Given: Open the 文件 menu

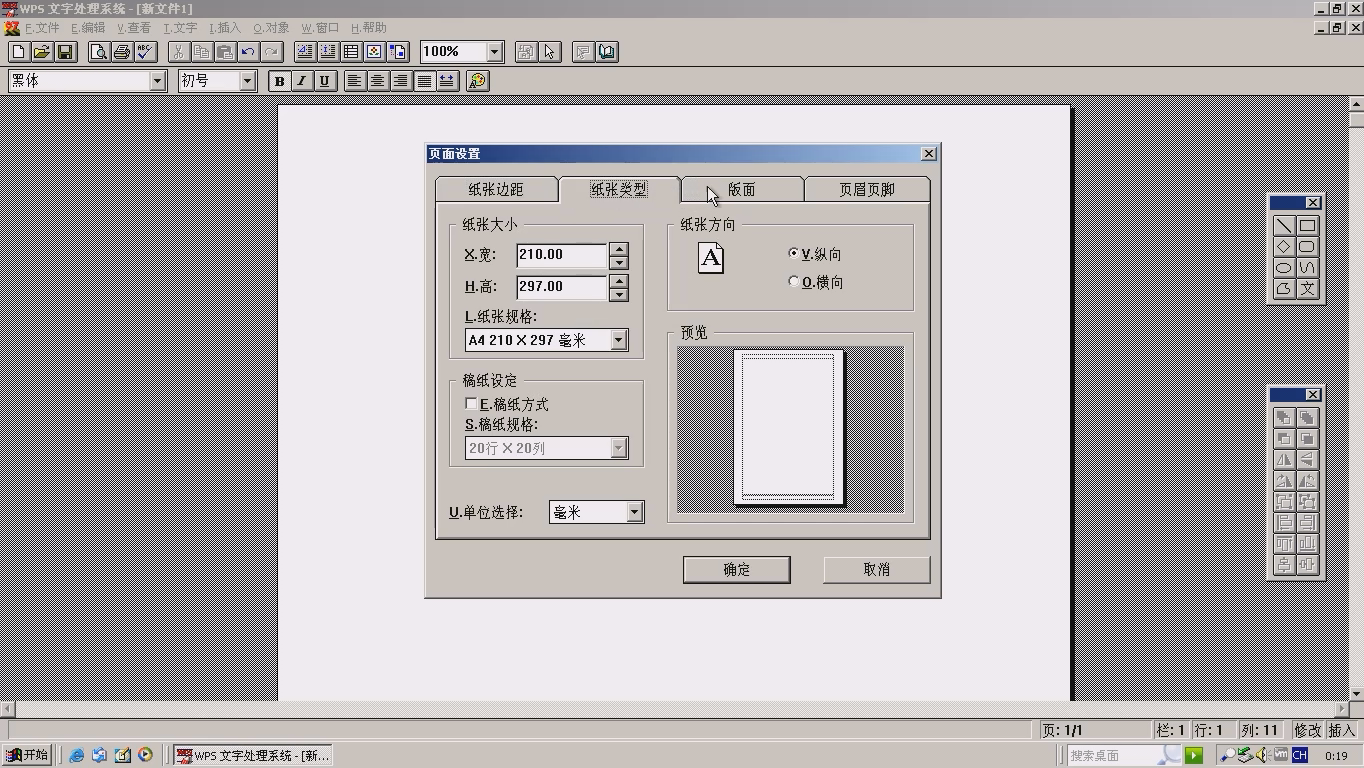Looking at the screenshot, I should click(42, 28).
